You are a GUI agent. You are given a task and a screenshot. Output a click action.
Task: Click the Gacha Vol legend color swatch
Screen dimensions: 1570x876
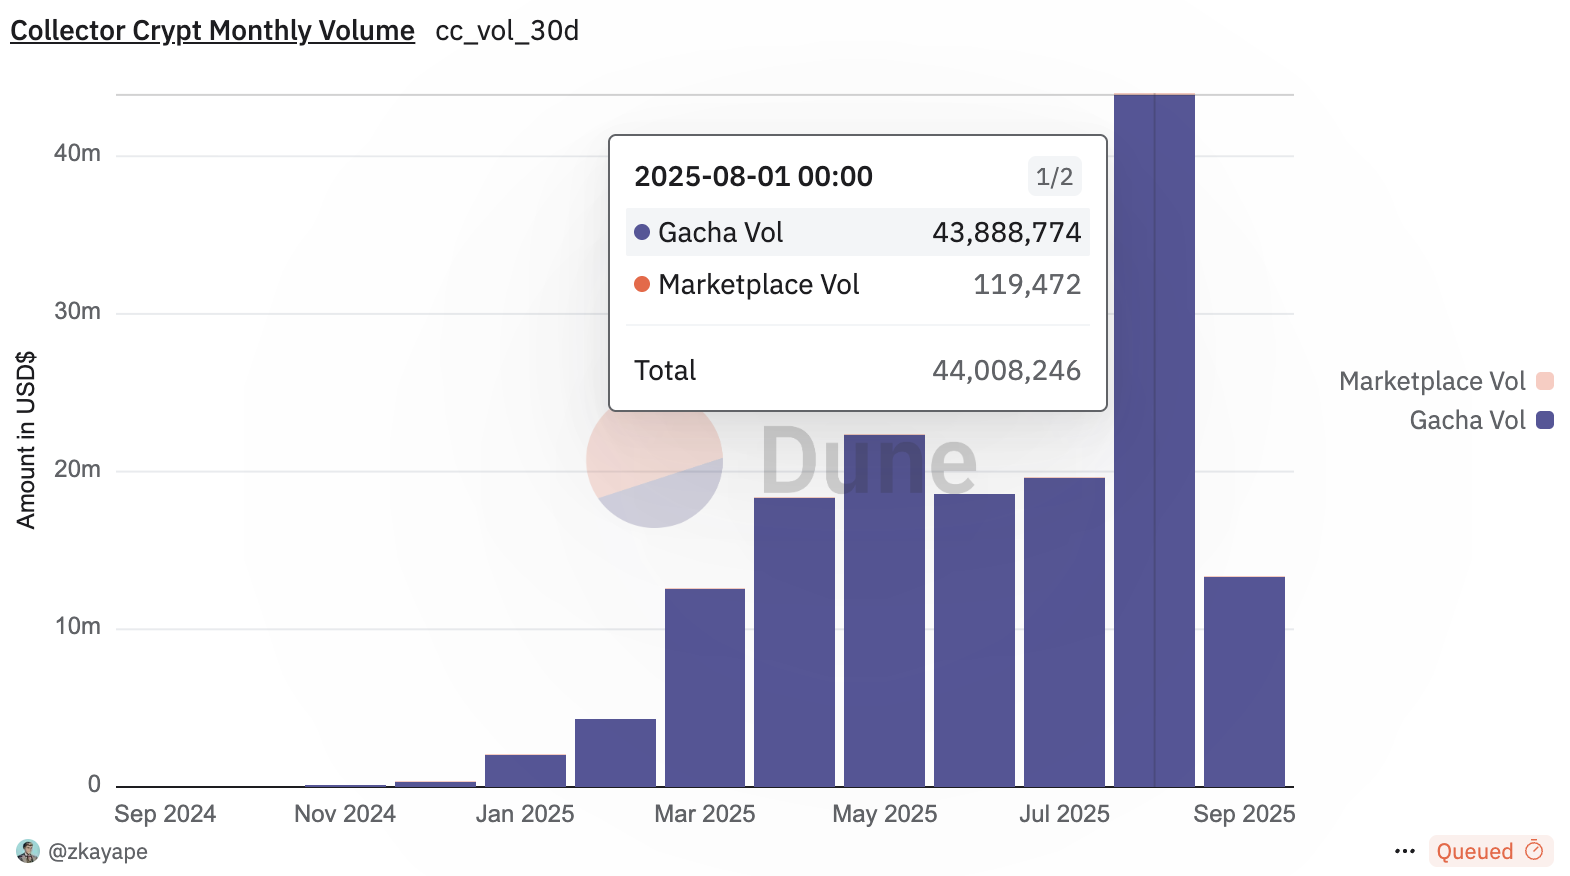pyautogui.click(x=1545, y=420)
